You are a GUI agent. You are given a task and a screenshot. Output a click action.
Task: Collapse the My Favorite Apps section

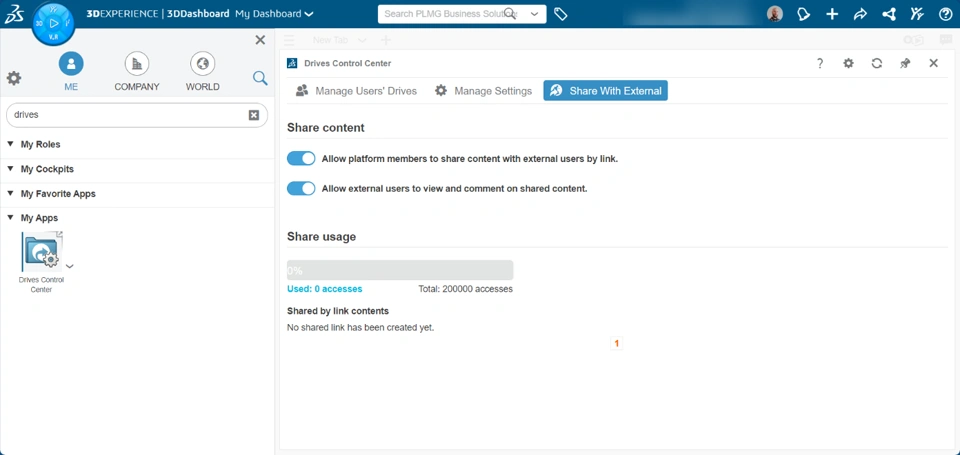point(11,193)
